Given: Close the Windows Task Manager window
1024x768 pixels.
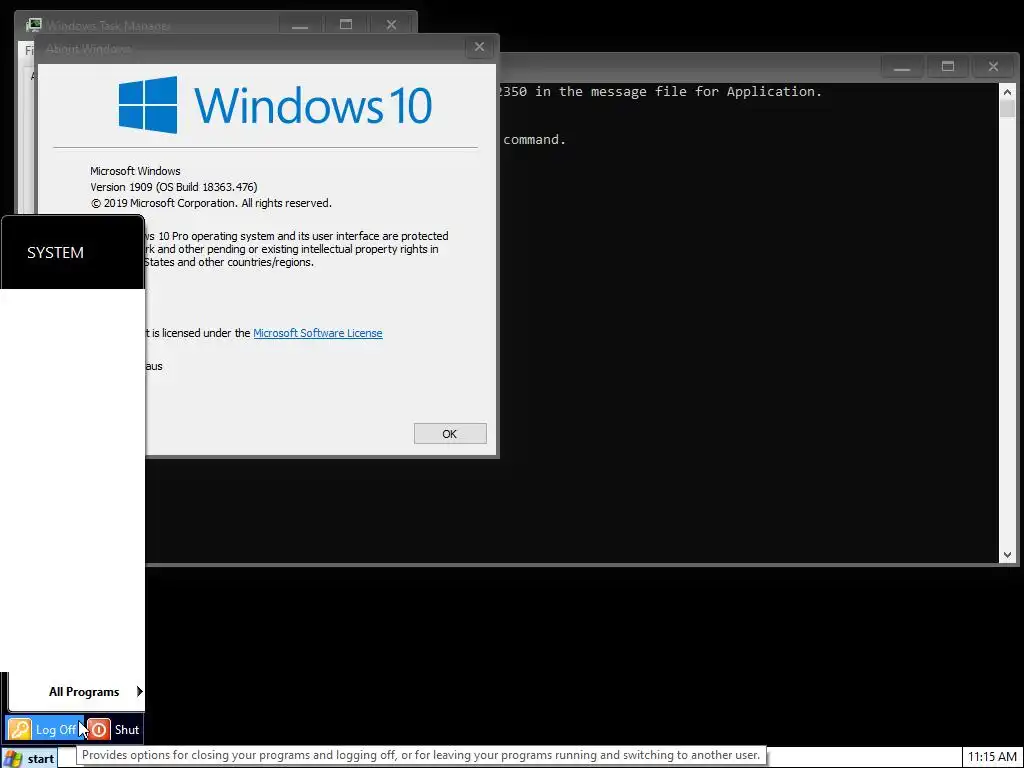Looking at the screenshot, I should (x=391, y=25).
